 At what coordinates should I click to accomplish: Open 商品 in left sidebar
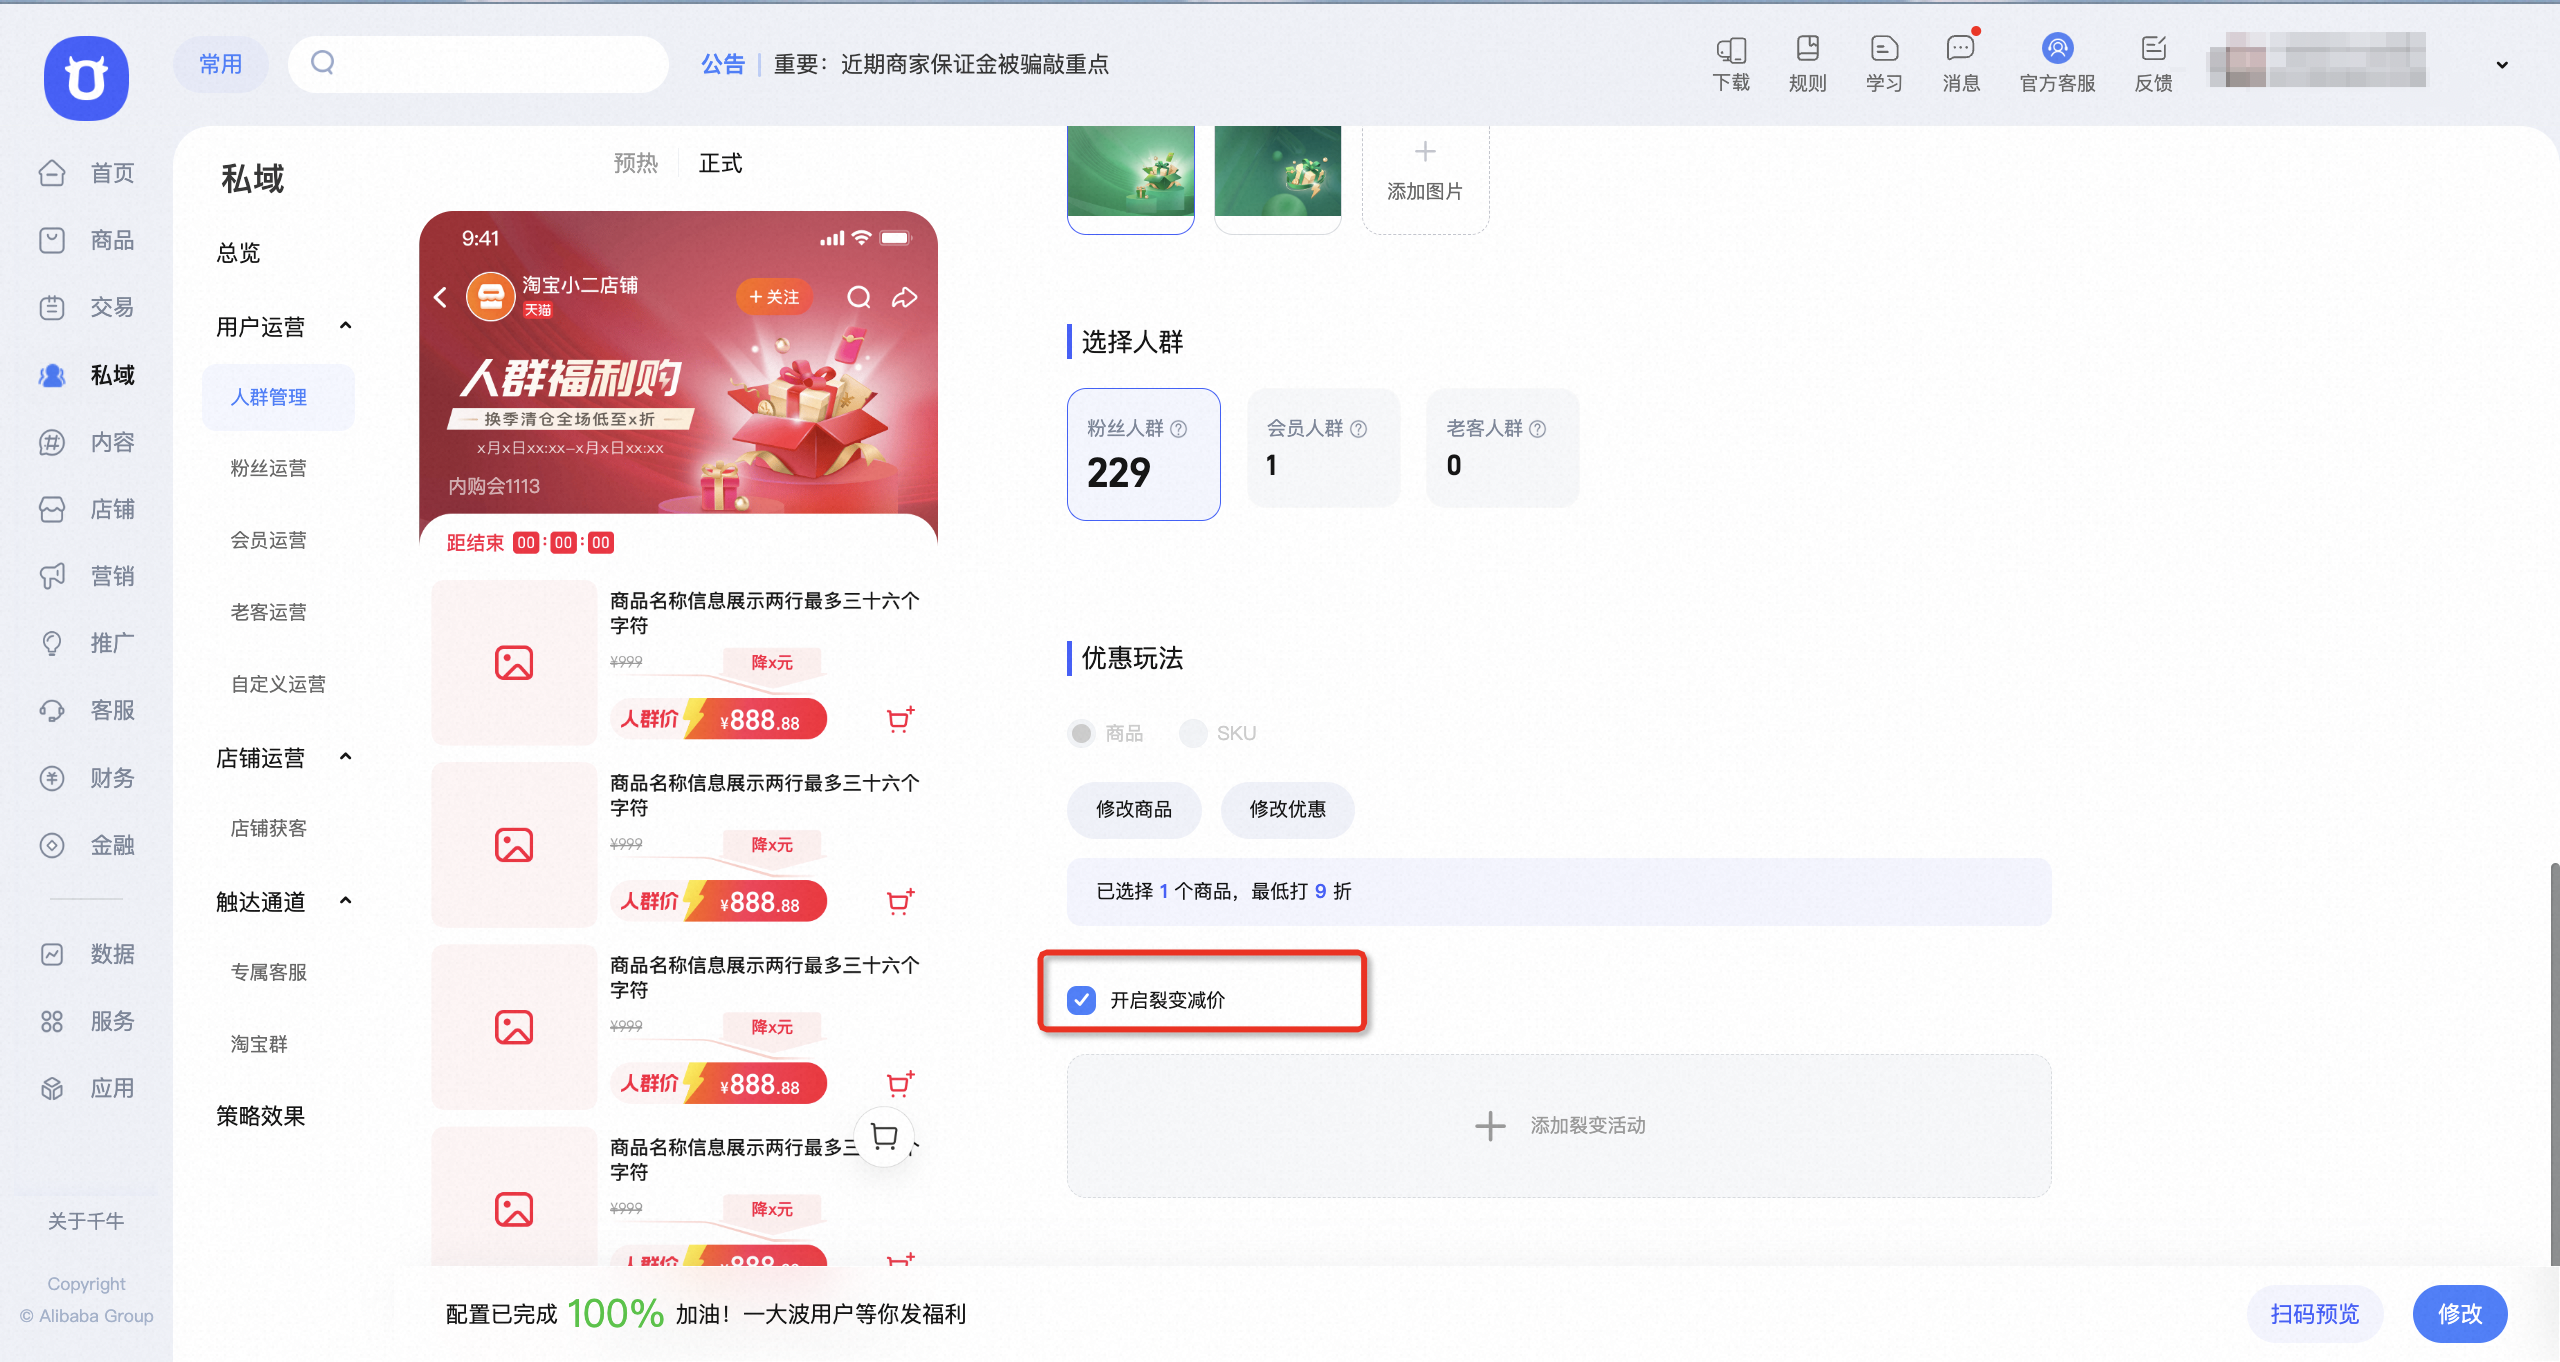click(x=86, y=240)
